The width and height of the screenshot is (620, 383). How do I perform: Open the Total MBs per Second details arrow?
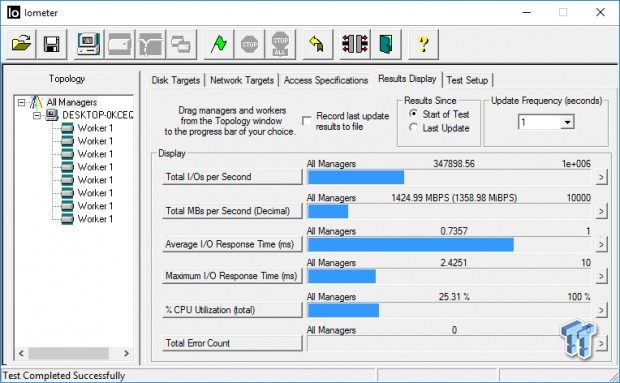[601, 211]
